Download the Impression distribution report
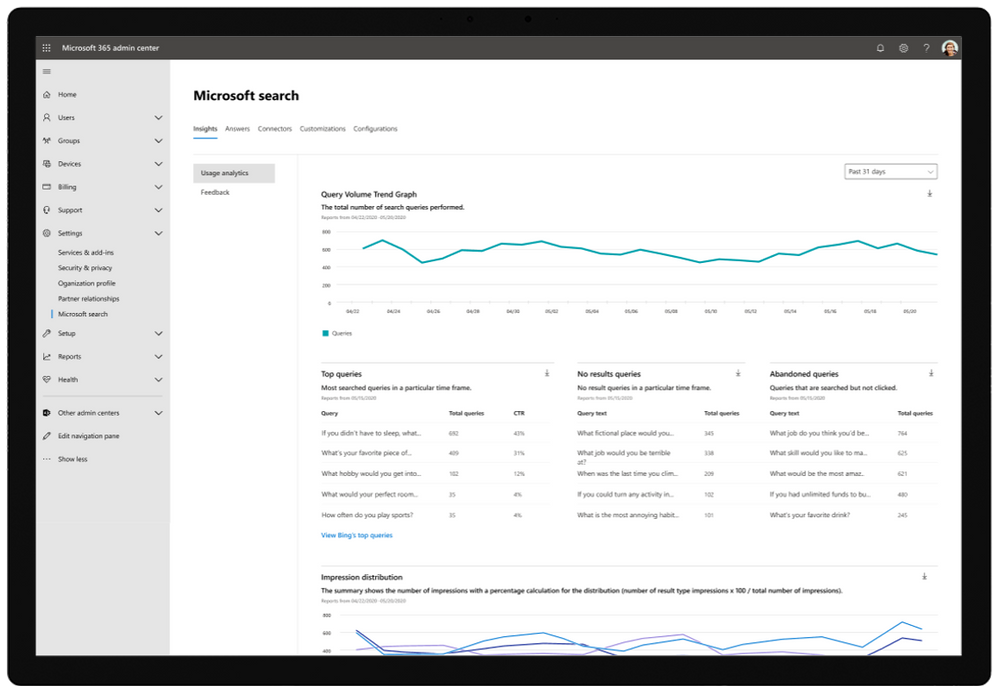This screenshot has height=686, width=999. [x=924, y=576]
